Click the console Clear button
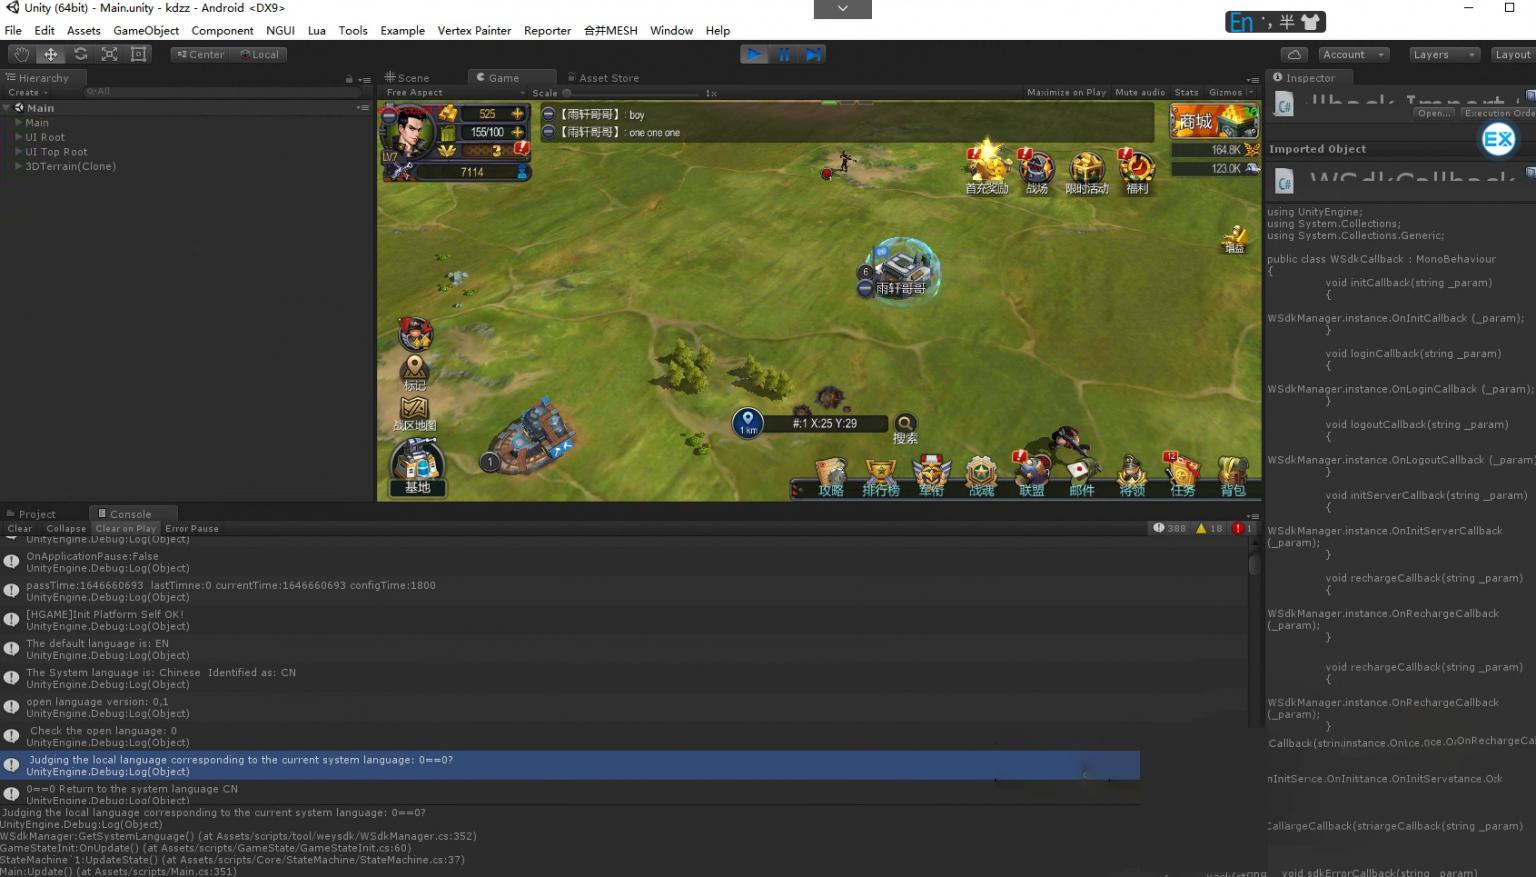This screenshot has width=1536, height=877. [20, 528]
